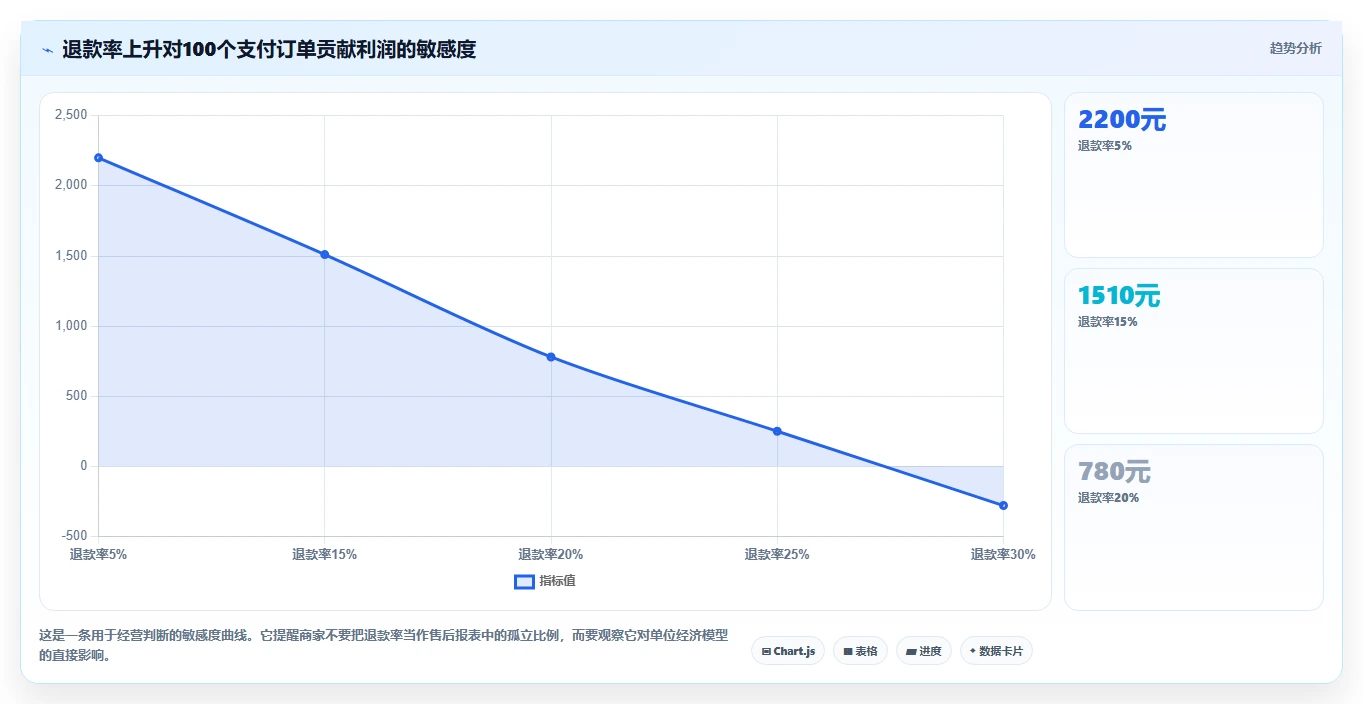Click y-axis value 1,000
Screen dimensions: 1363x704
(x=71, y=326)
